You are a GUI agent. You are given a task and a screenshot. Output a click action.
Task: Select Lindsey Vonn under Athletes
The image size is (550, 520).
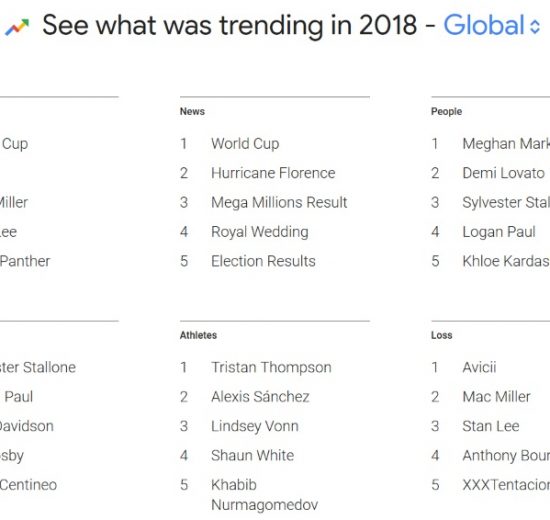(255, 426)
